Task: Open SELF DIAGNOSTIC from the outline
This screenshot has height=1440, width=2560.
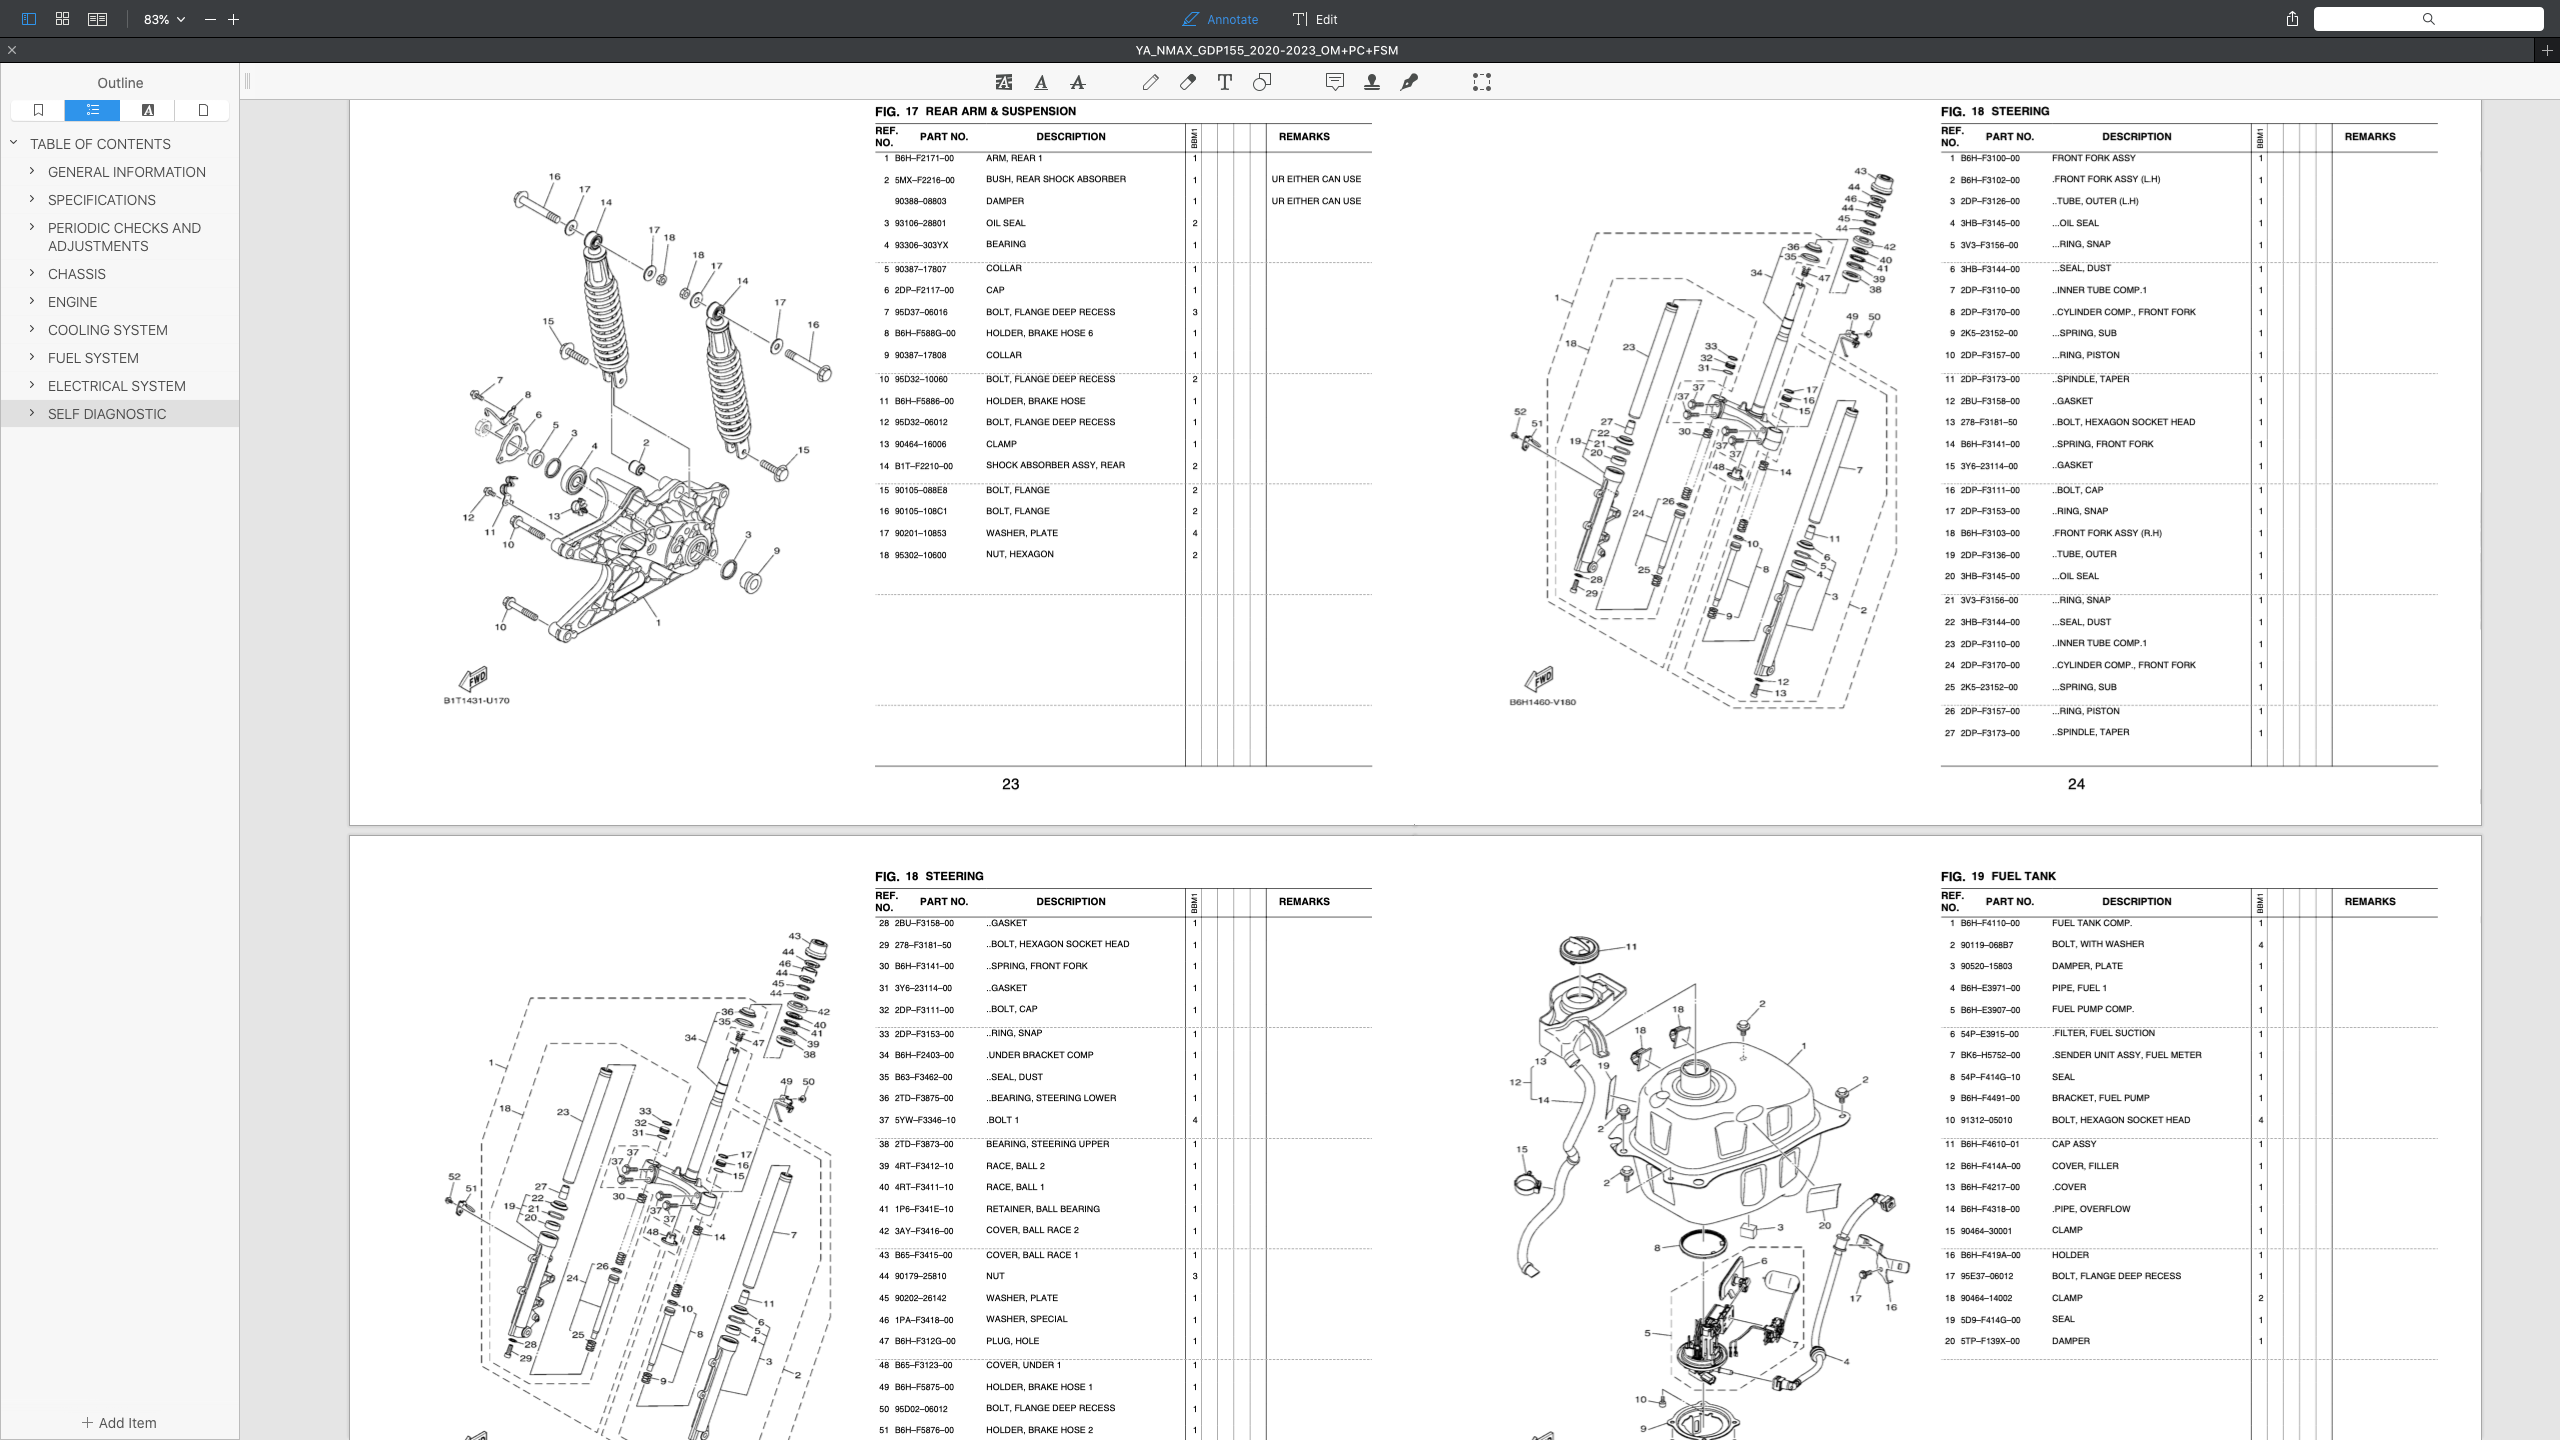Action: tap(107, 413)
